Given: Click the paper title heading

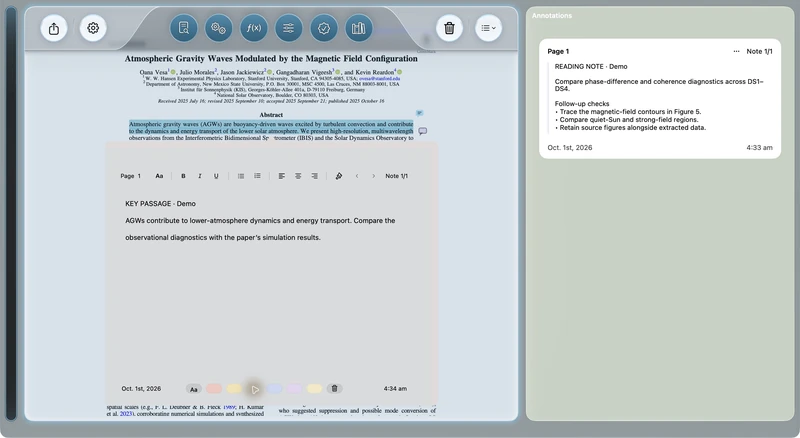Looking at the screenshot, I should pos(271,59).
